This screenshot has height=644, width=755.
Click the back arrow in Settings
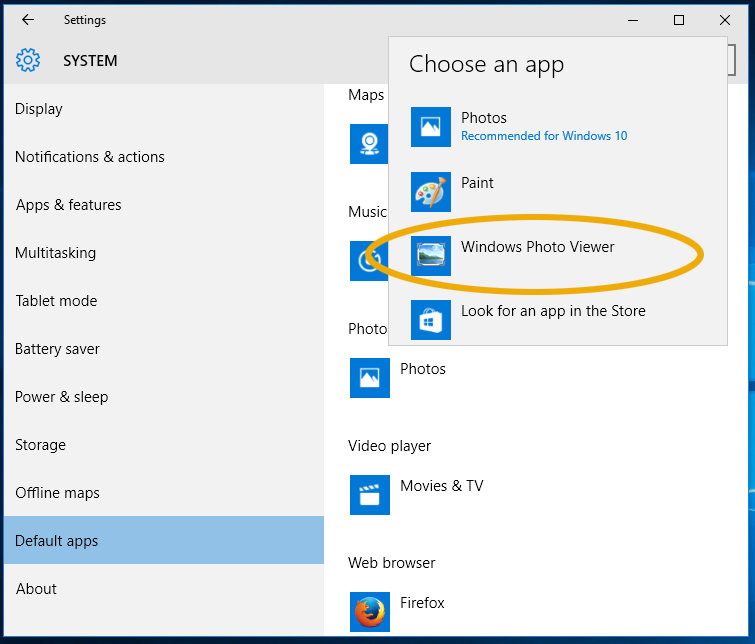click(x=28, y=20)
